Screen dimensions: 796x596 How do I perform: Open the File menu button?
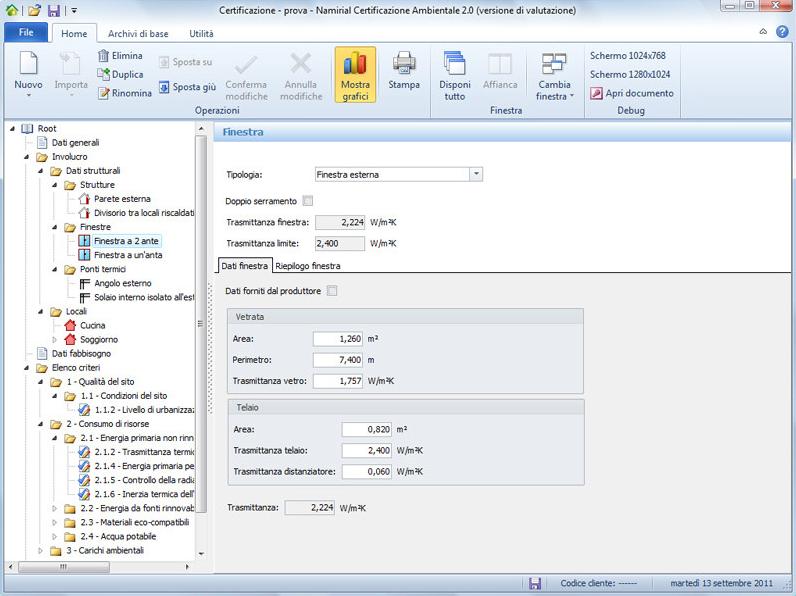[x=25, y=34]
